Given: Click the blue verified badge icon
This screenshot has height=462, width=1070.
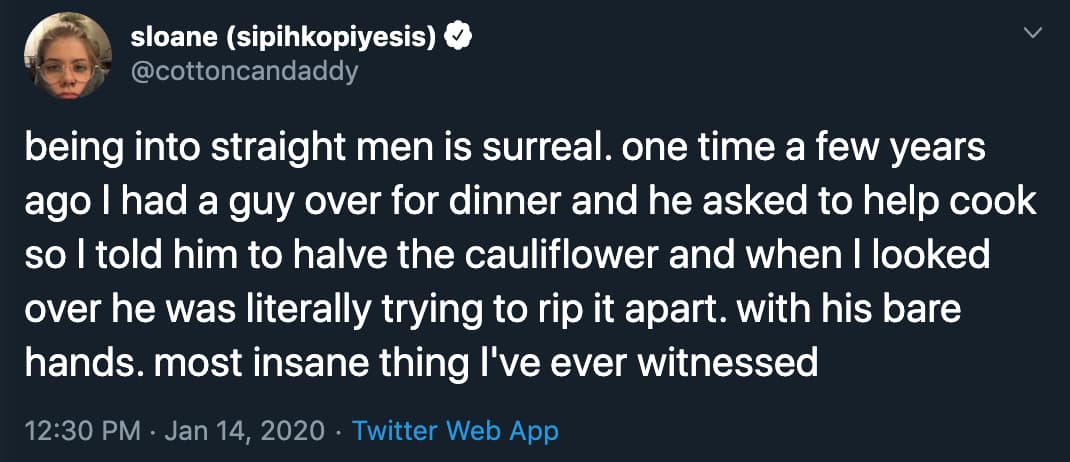Looking at the screenshot, I should tap(457, 38).
